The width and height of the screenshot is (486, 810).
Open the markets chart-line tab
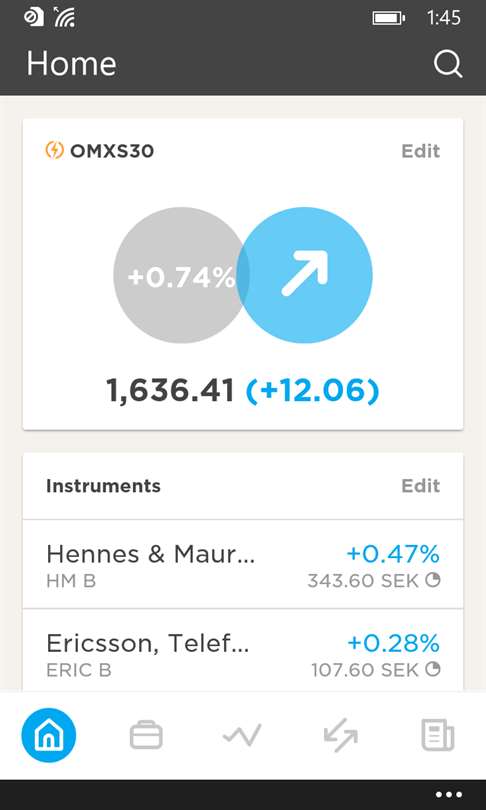click(x=242, y=735)
